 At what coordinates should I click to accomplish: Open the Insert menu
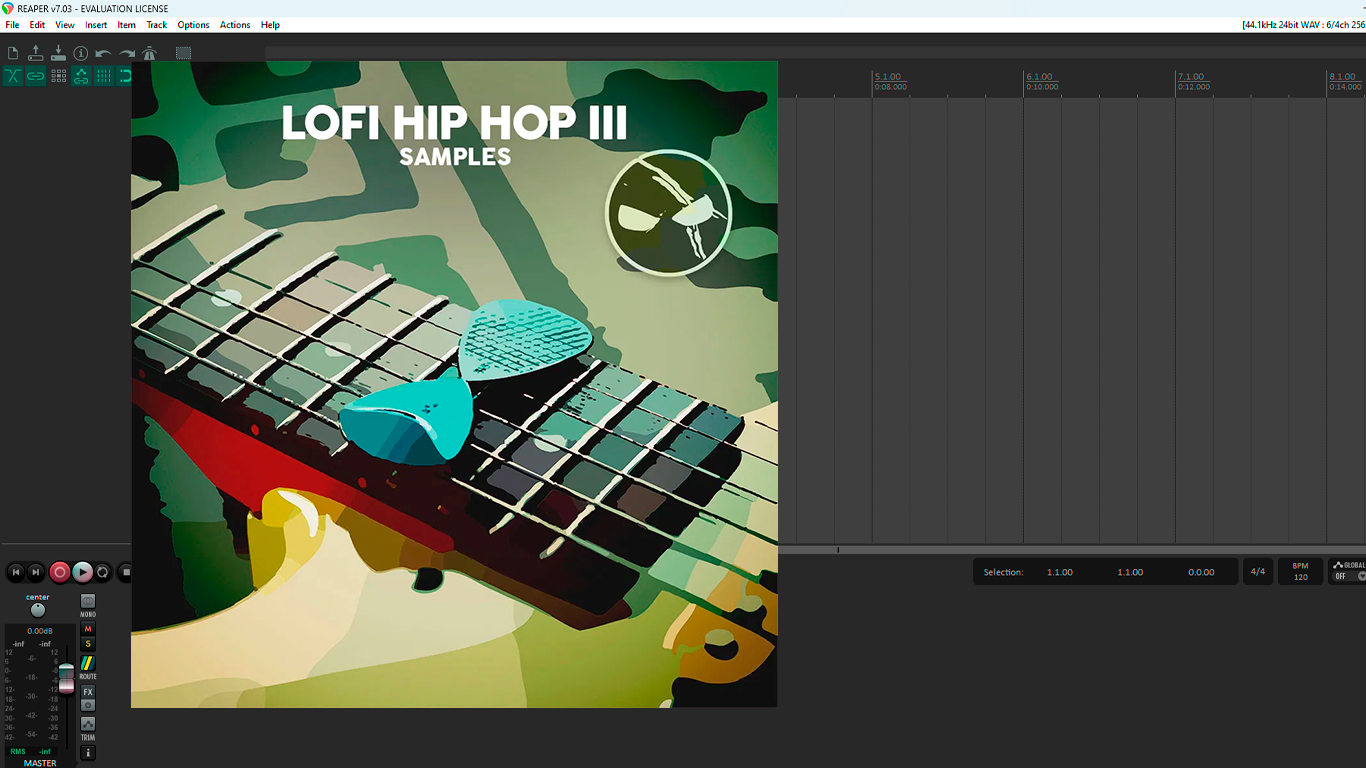96,25
